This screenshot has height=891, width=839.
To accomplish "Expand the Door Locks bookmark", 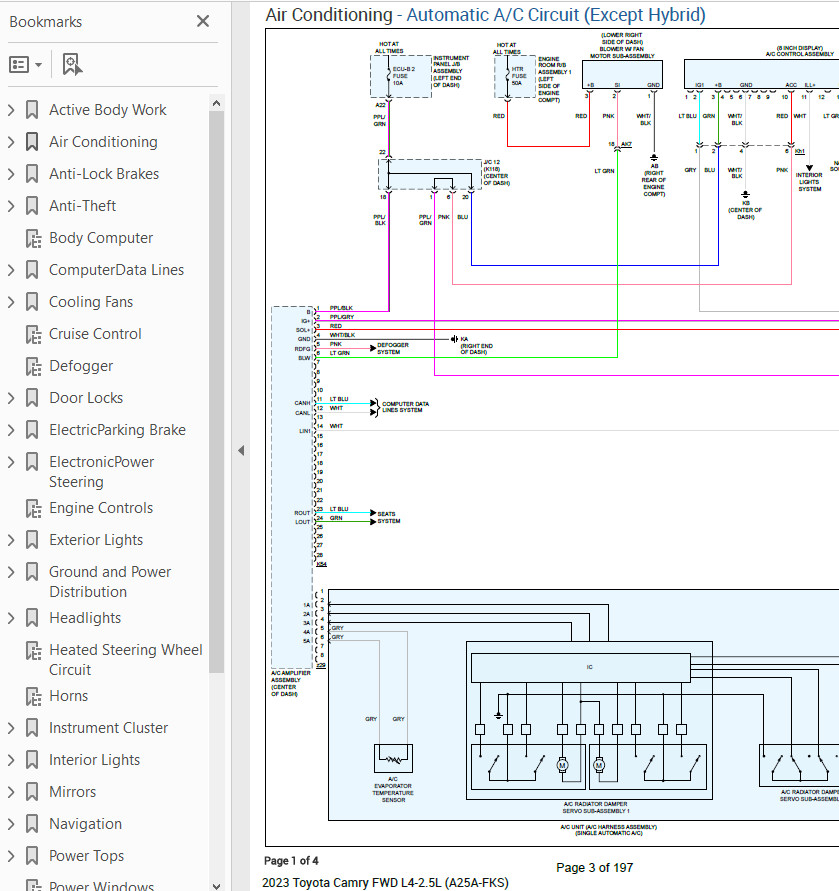I will [x=11, y=398].
